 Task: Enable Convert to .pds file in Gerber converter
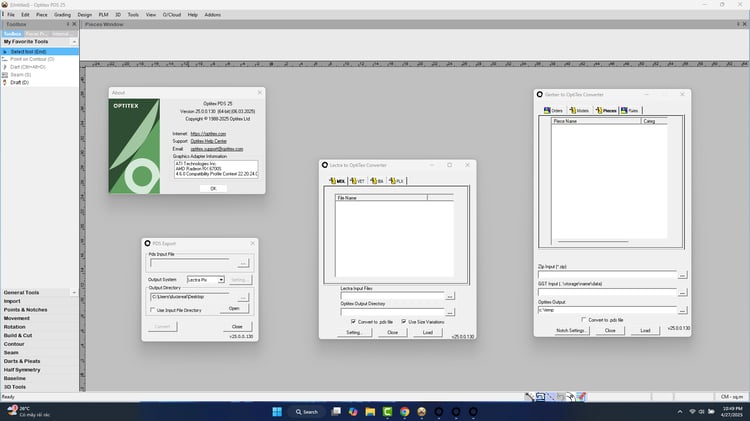(584, 320)
